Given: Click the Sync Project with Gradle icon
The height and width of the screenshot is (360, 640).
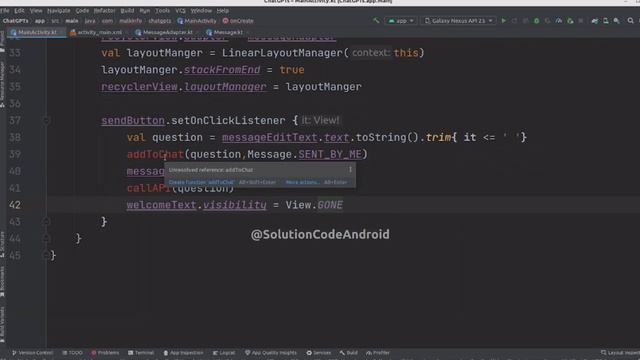Looking at the screenshot, I should 595,20.
